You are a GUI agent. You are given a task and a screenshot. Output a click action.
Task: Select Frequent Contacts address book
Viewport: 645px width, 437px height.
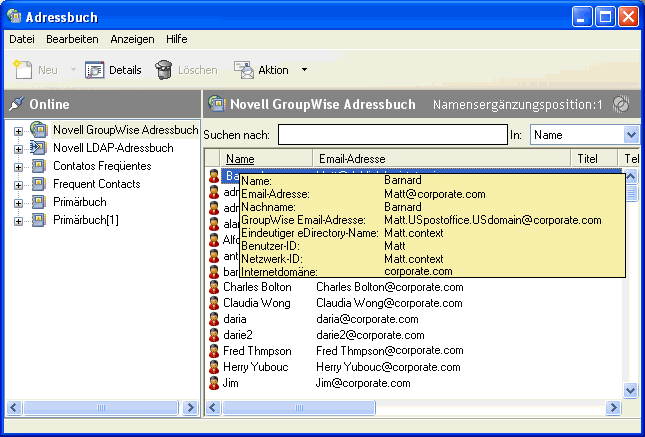click(97, 184)
